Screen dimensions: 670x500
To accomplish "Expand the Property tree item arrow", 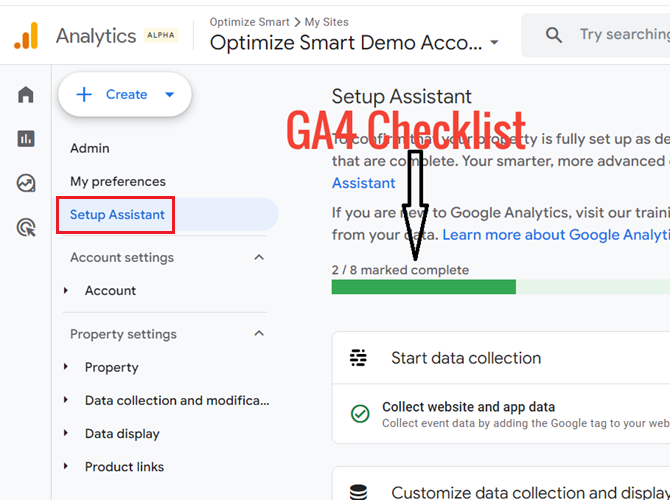I will (66, 367).
